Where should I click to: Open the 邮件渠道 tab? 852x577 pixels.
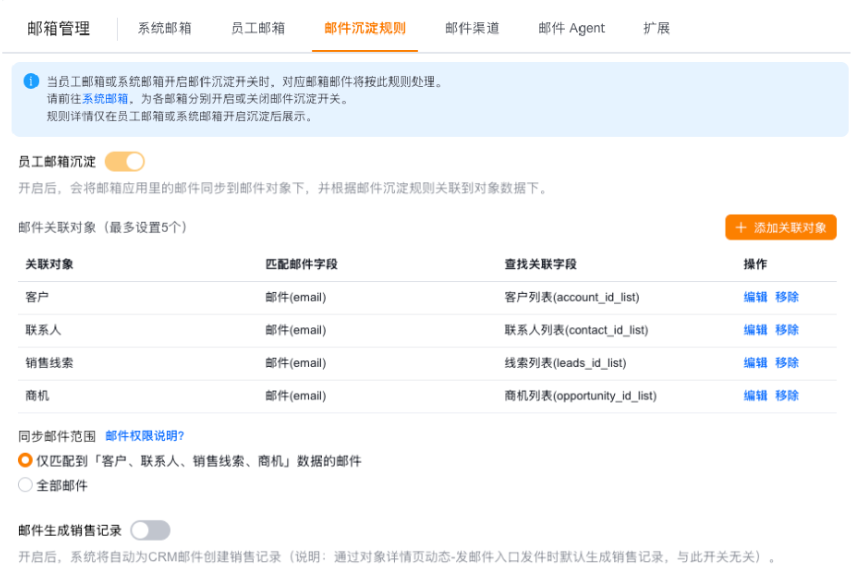(472, 28)
